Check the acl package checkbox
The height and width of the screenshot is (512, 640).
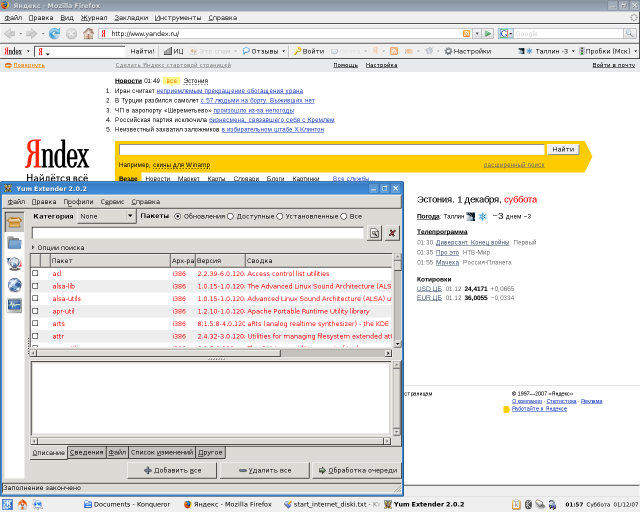click(35, 273)
